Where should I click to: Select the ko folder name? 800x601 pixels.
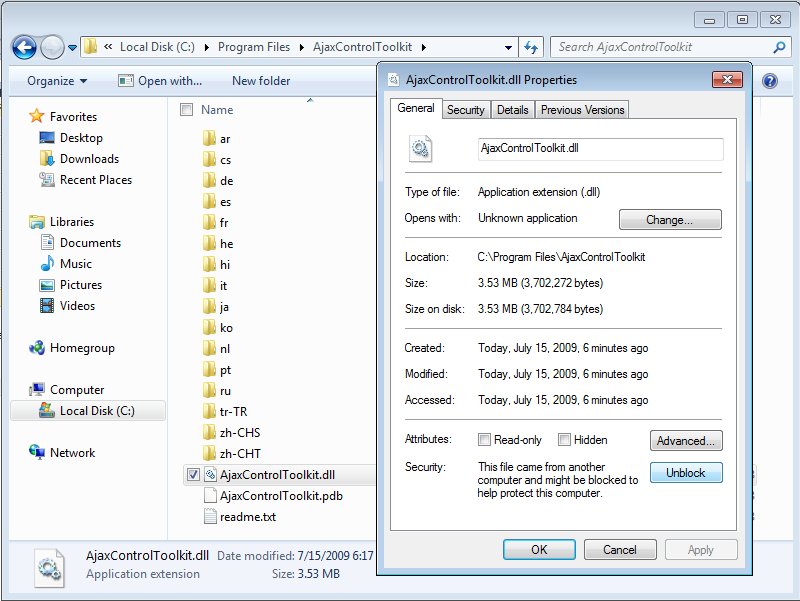click(x=226, y=328)
